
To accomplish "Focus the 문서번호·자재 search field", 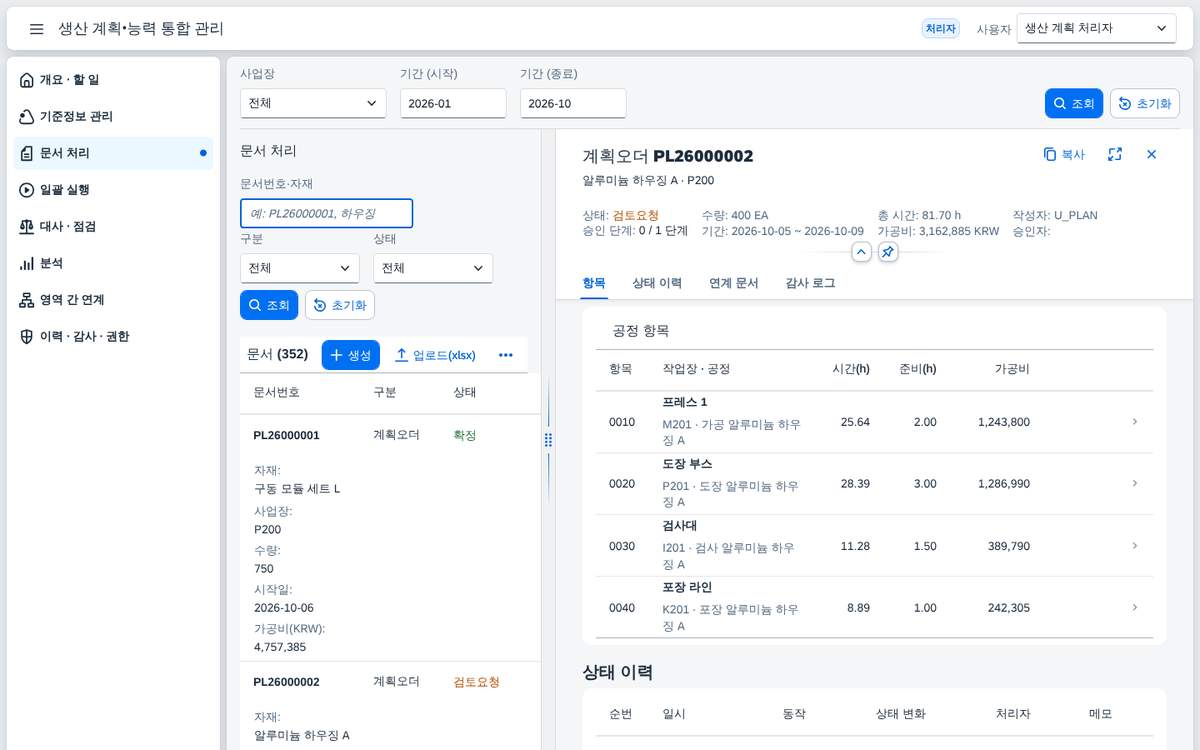I will [326, 213].
